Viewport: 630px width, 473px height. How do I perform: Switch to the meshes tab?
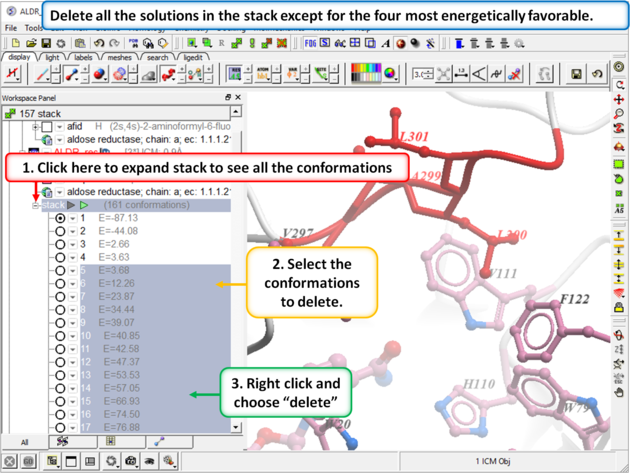119,57
